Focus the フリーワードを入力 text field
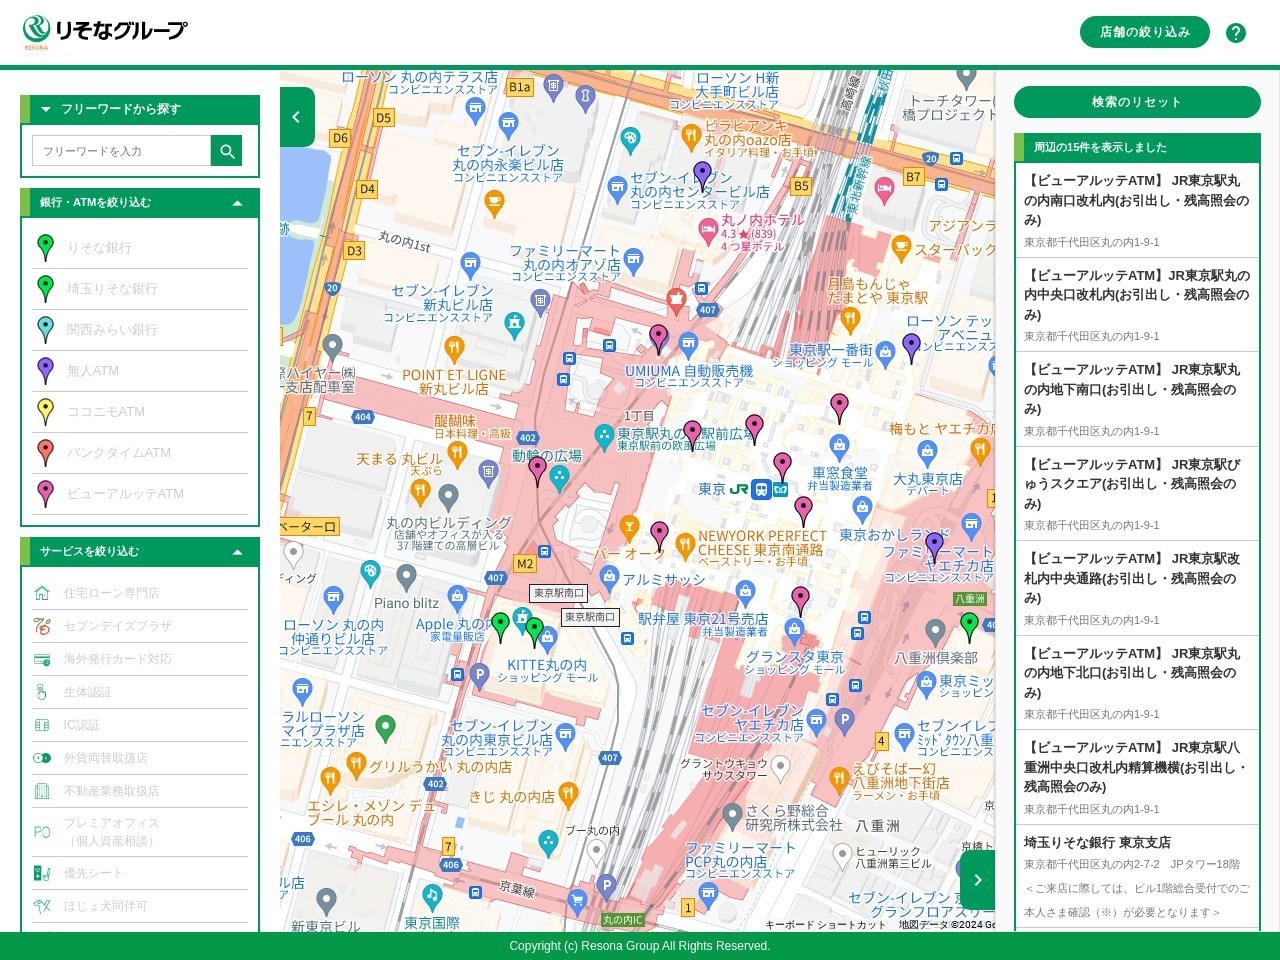 [121, 151]
